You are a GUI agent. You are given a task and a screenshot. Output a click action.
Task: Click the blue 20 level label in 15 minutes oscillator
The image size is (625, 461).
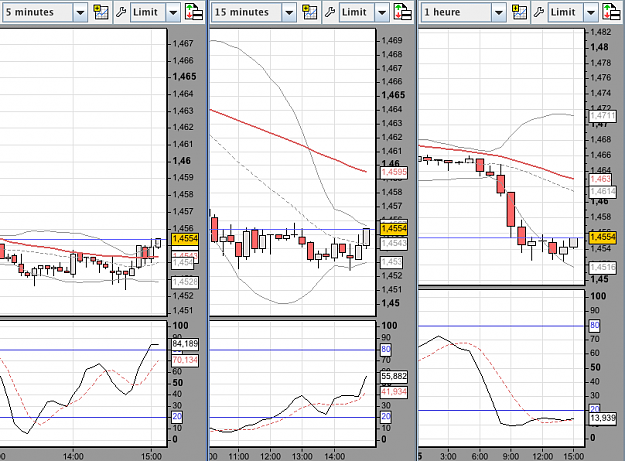click(386, 417)
